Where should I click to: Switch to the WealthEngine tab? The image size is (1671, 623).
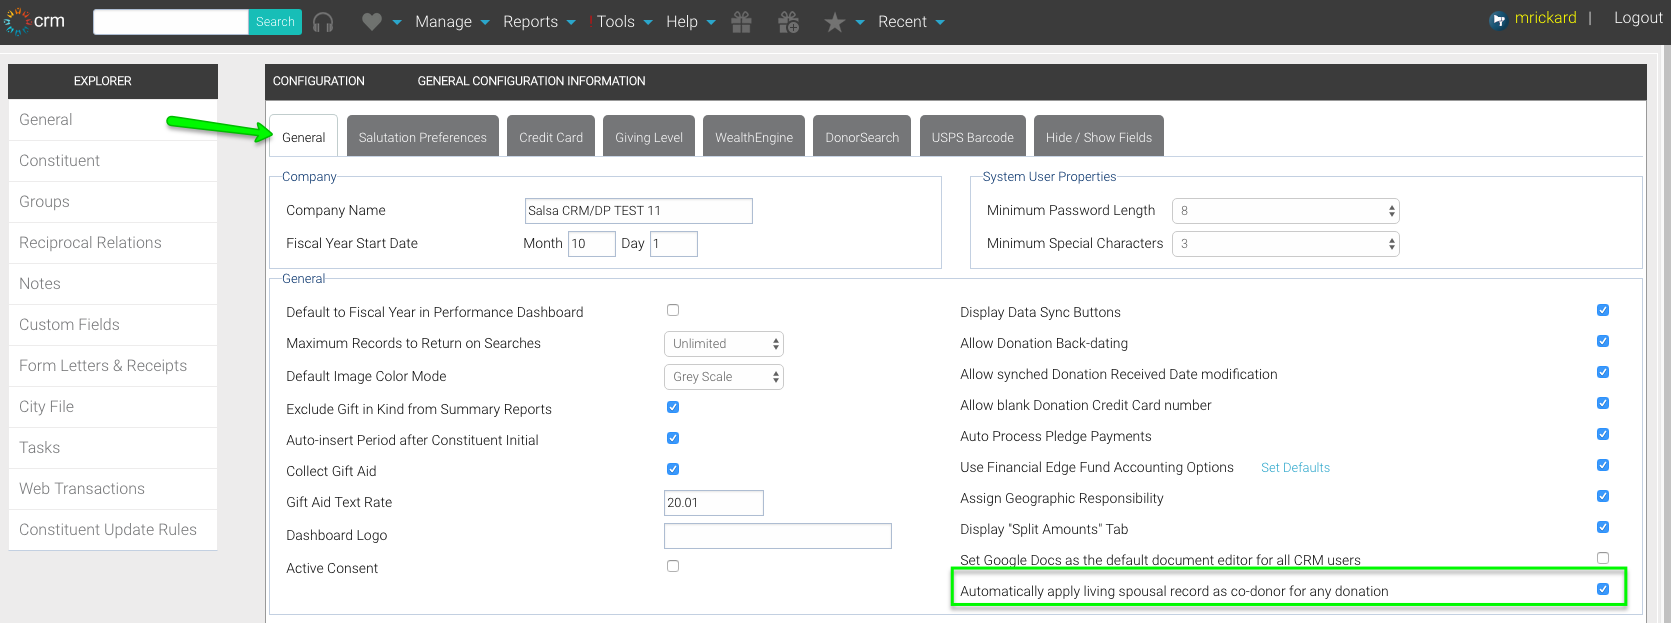[754, 137]
